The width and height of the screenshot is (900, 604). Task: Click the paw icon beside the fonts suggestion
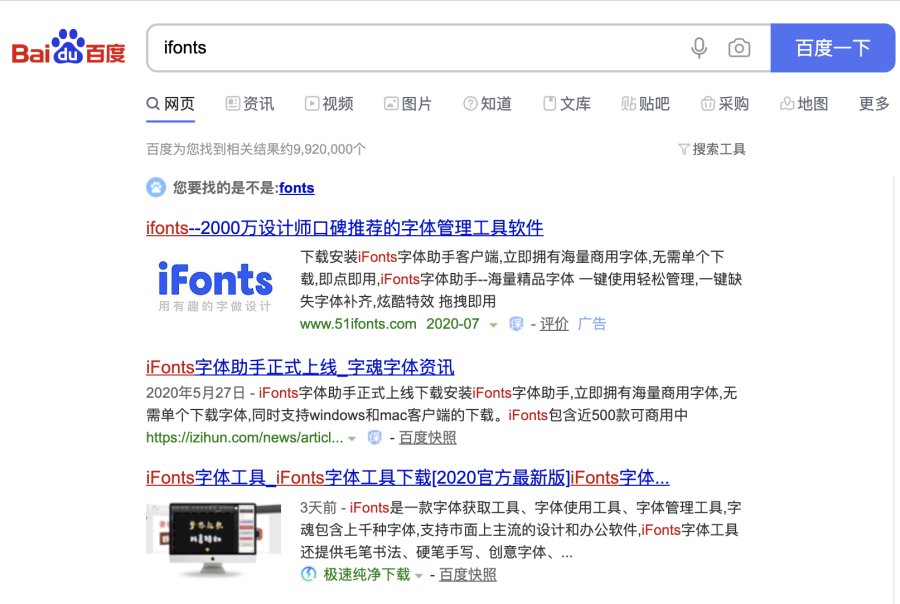coord(156,187)
